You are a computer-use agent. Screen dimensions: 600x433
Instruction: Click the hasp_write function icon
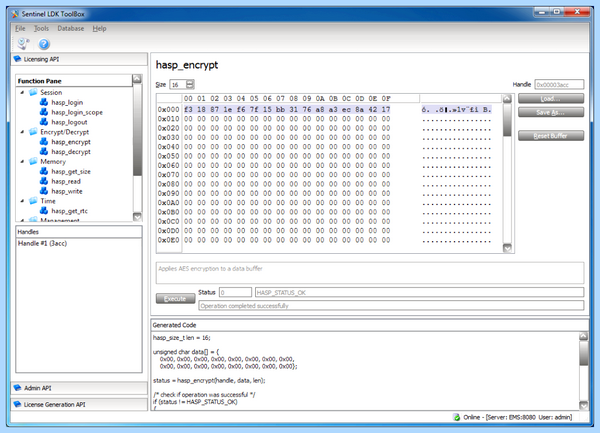click(x=44, y=191)
